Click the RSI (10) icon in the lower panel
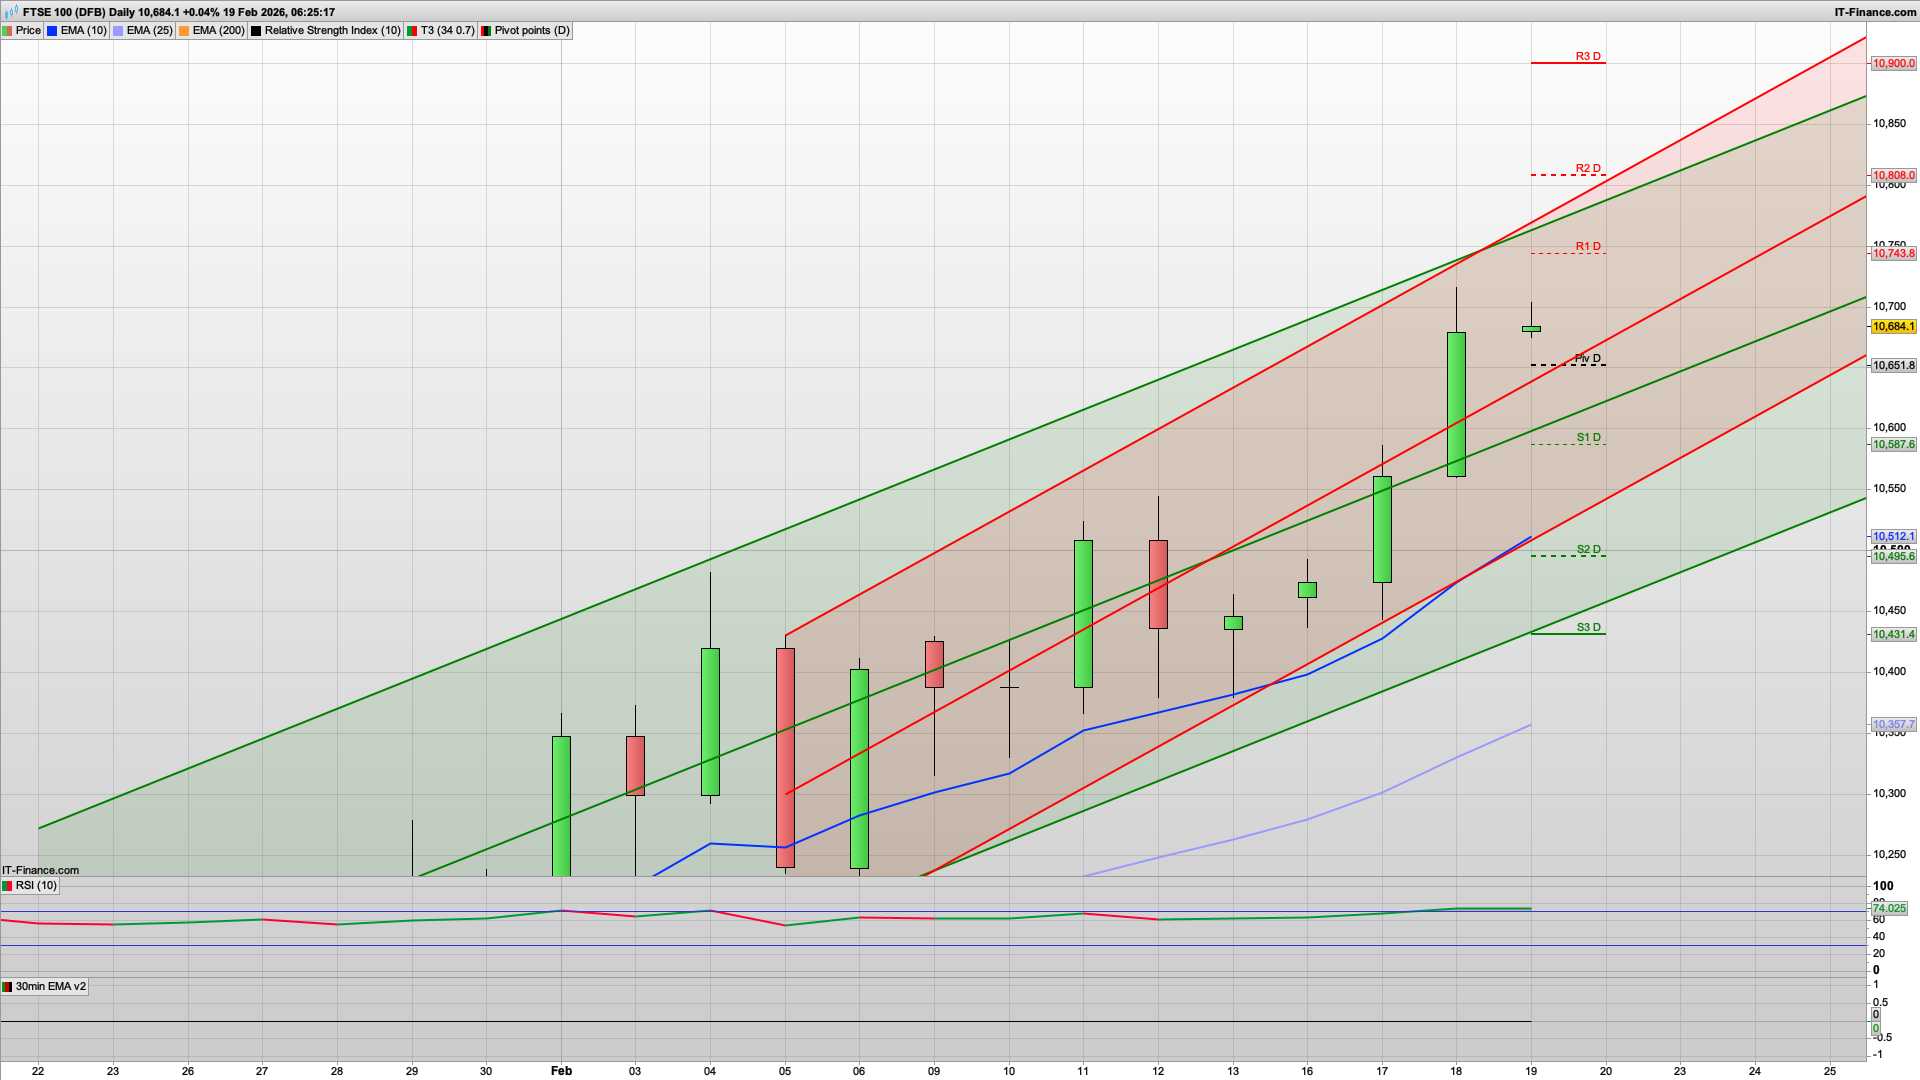 (8, 885)
